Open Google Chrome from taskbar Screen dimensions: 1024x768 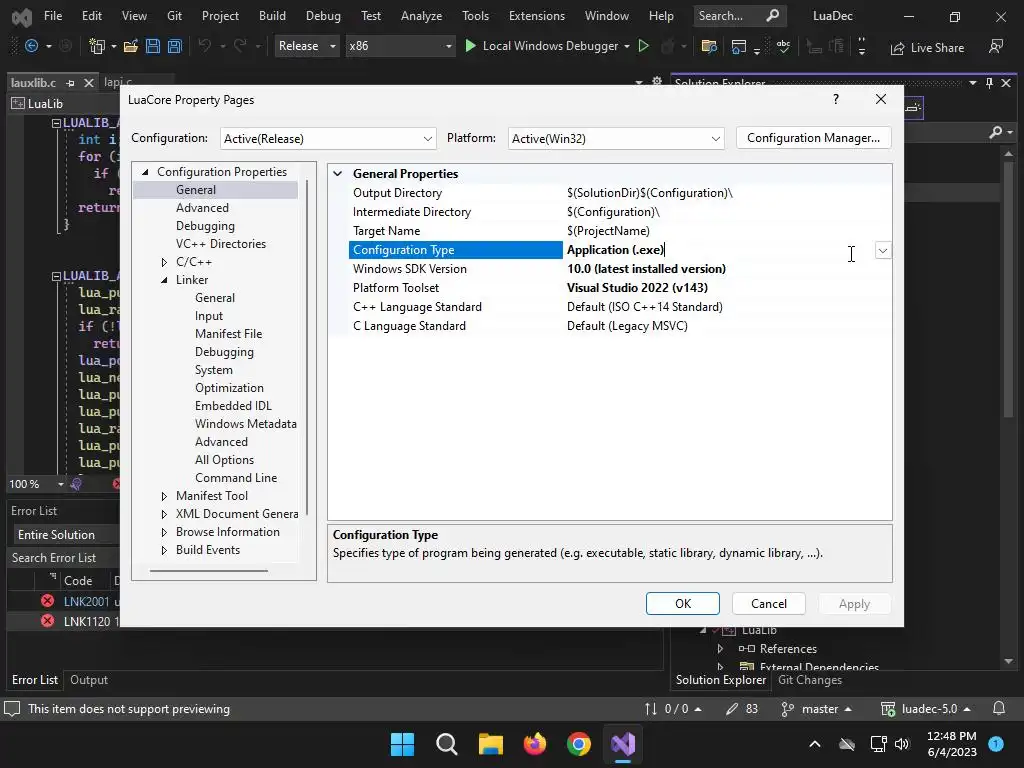[x=579, y=744]
